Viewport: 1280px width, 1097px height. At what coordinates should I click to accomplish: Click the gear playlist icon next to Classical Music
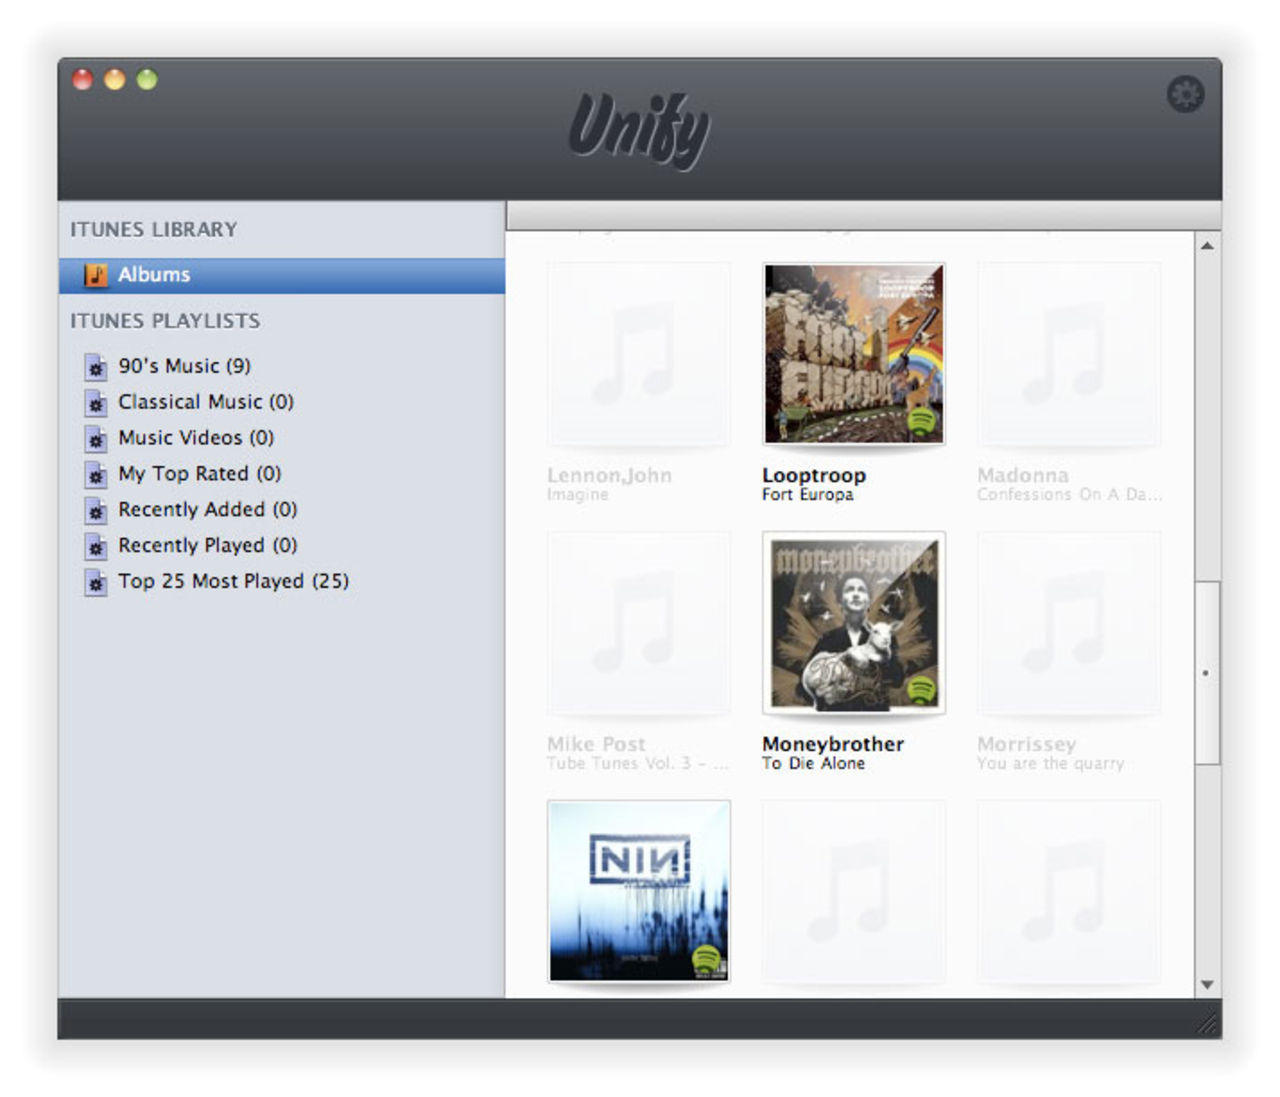(x=97, y=402)
